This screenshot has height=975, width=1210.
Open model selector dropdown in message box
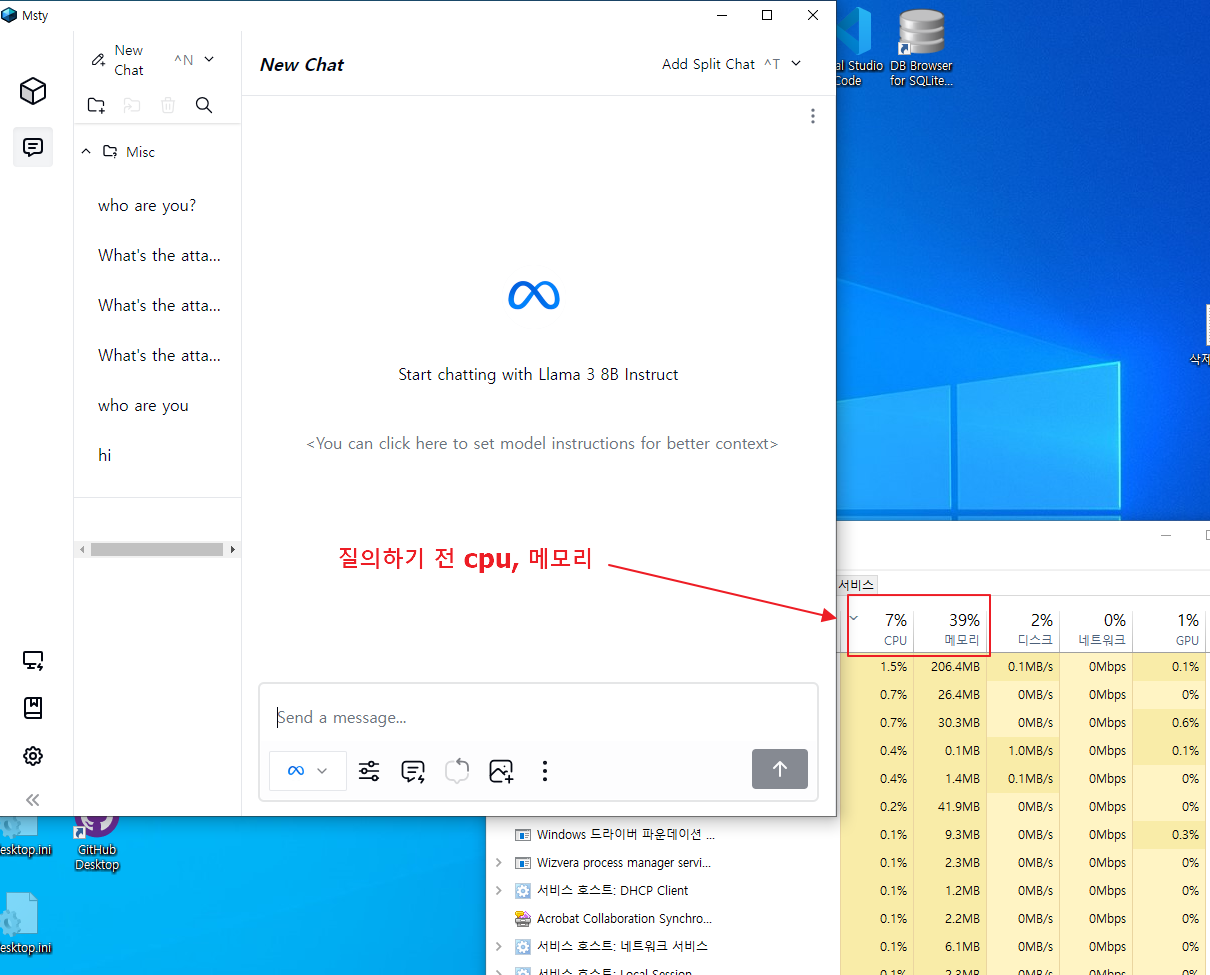coord(308,771)
